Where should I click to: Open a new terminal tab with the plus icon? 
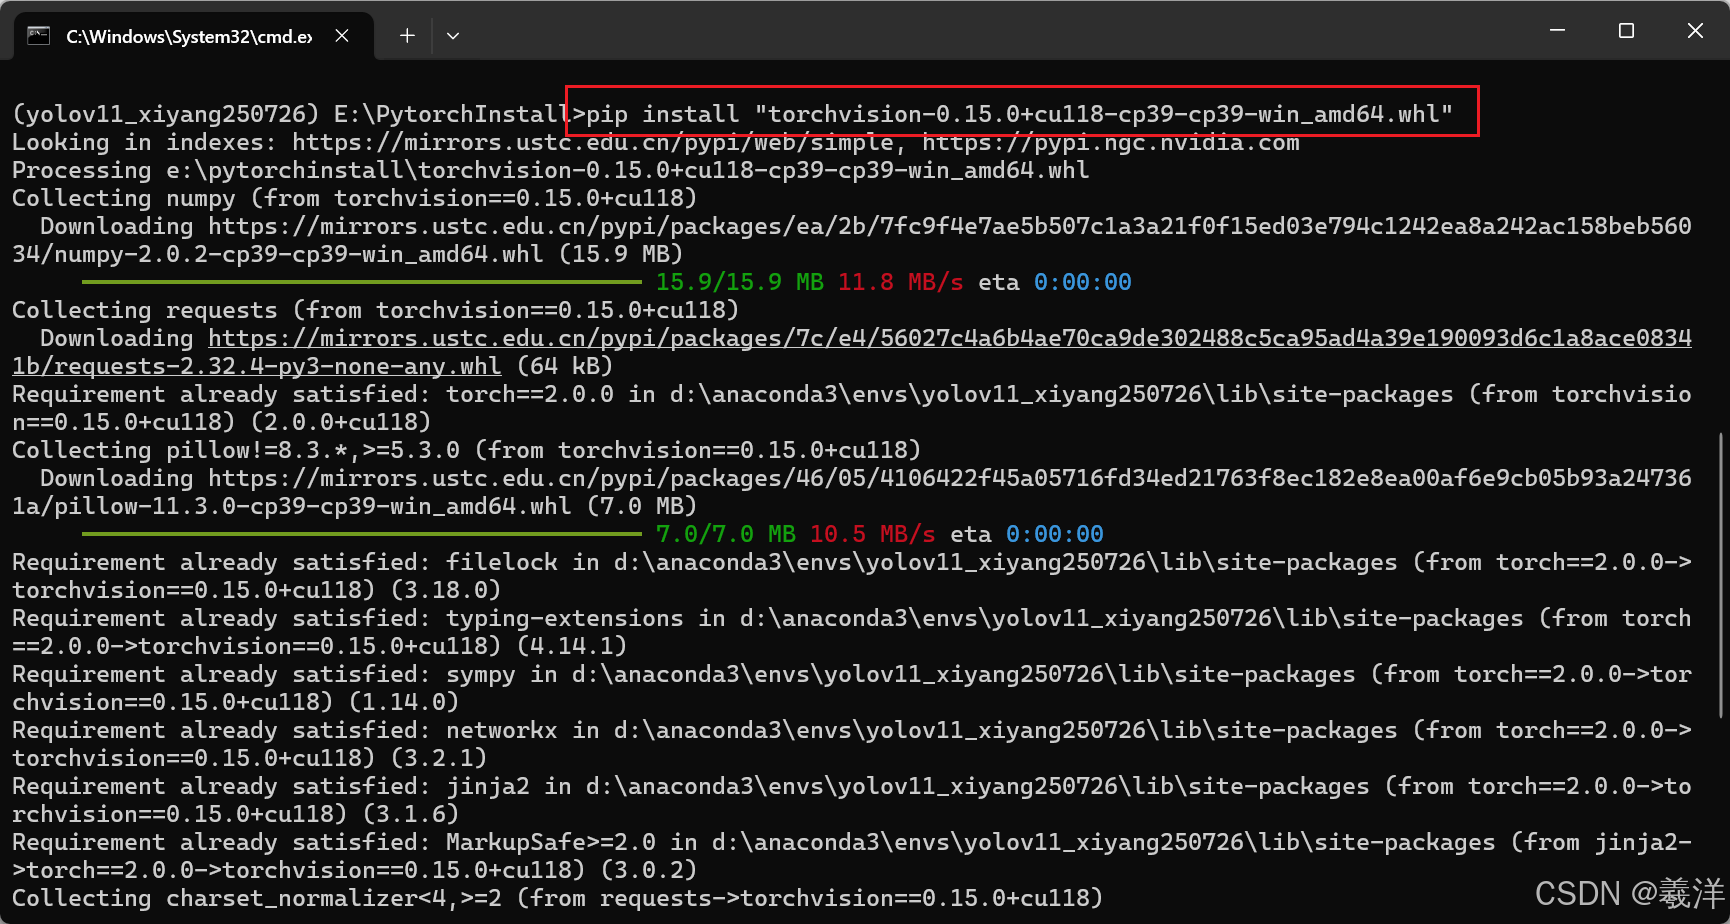tap(406, 35)
